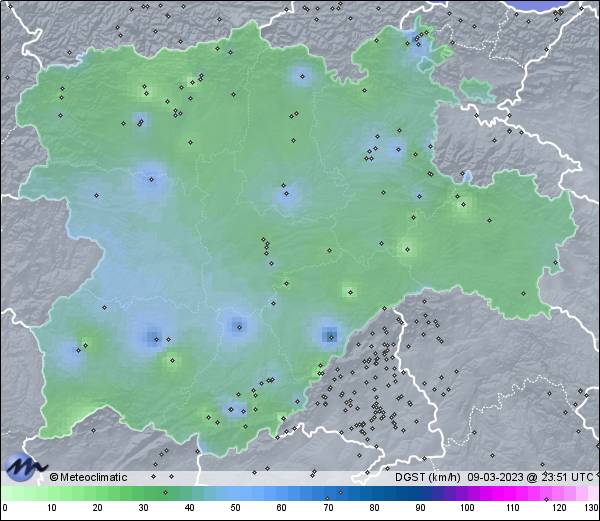Screen dimensions: 600x521
Task: Click the legend value 30
Action: (x=143, y=508)
